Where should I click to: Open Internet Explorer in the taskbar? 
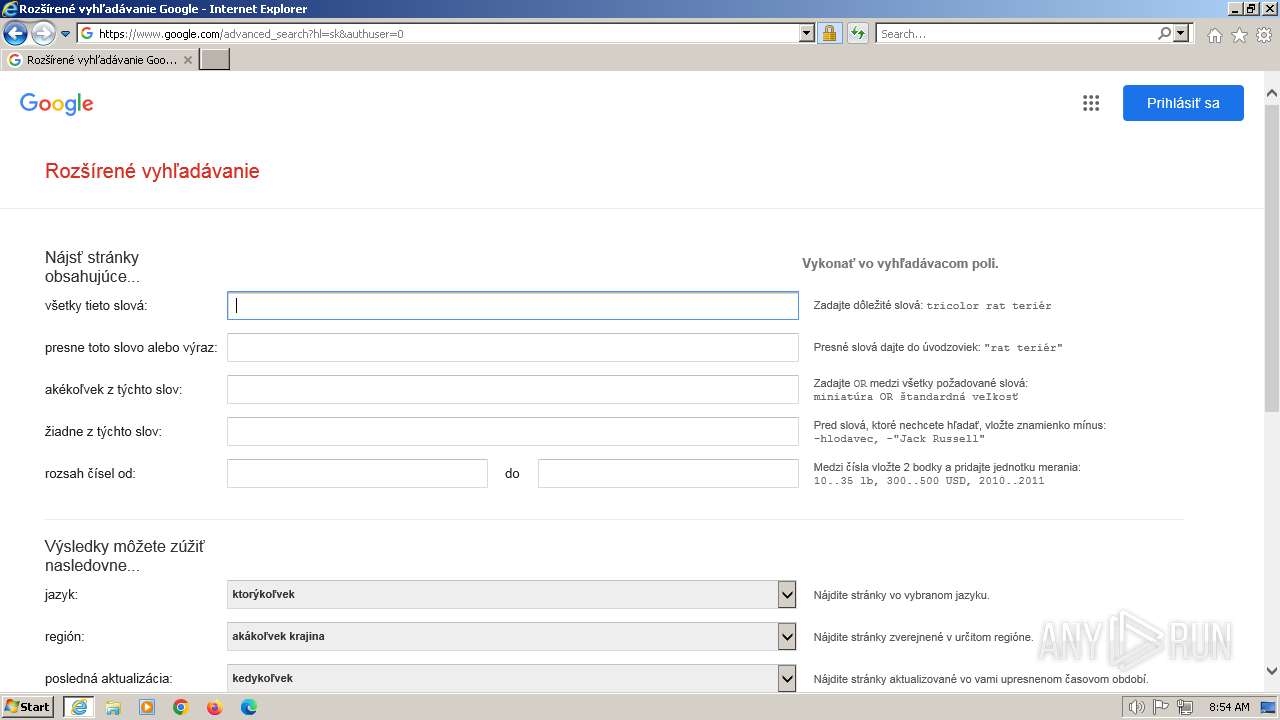click(x=79, y=707)
